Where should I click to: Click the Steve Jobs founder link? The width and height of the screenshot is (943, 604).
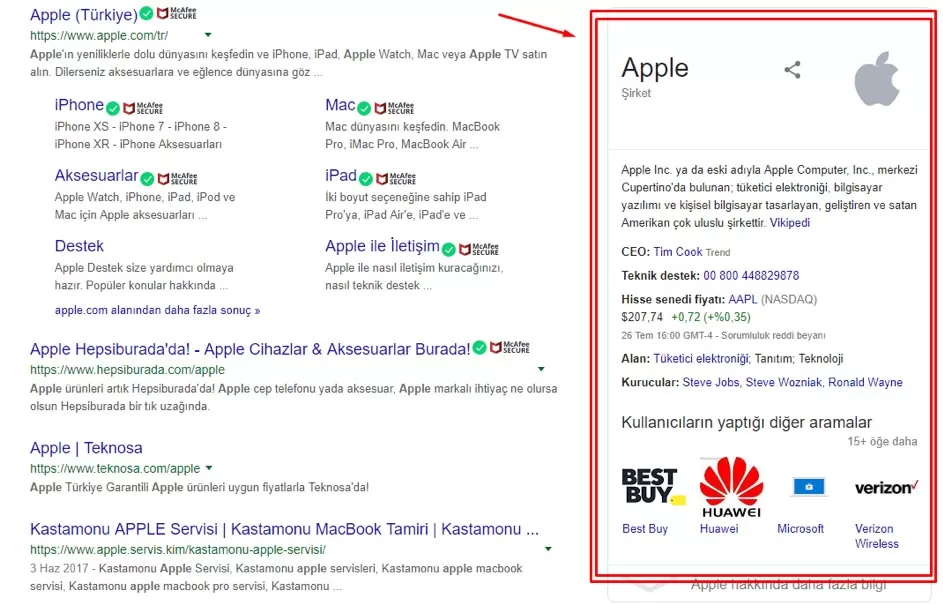click(x=711, y=382)
